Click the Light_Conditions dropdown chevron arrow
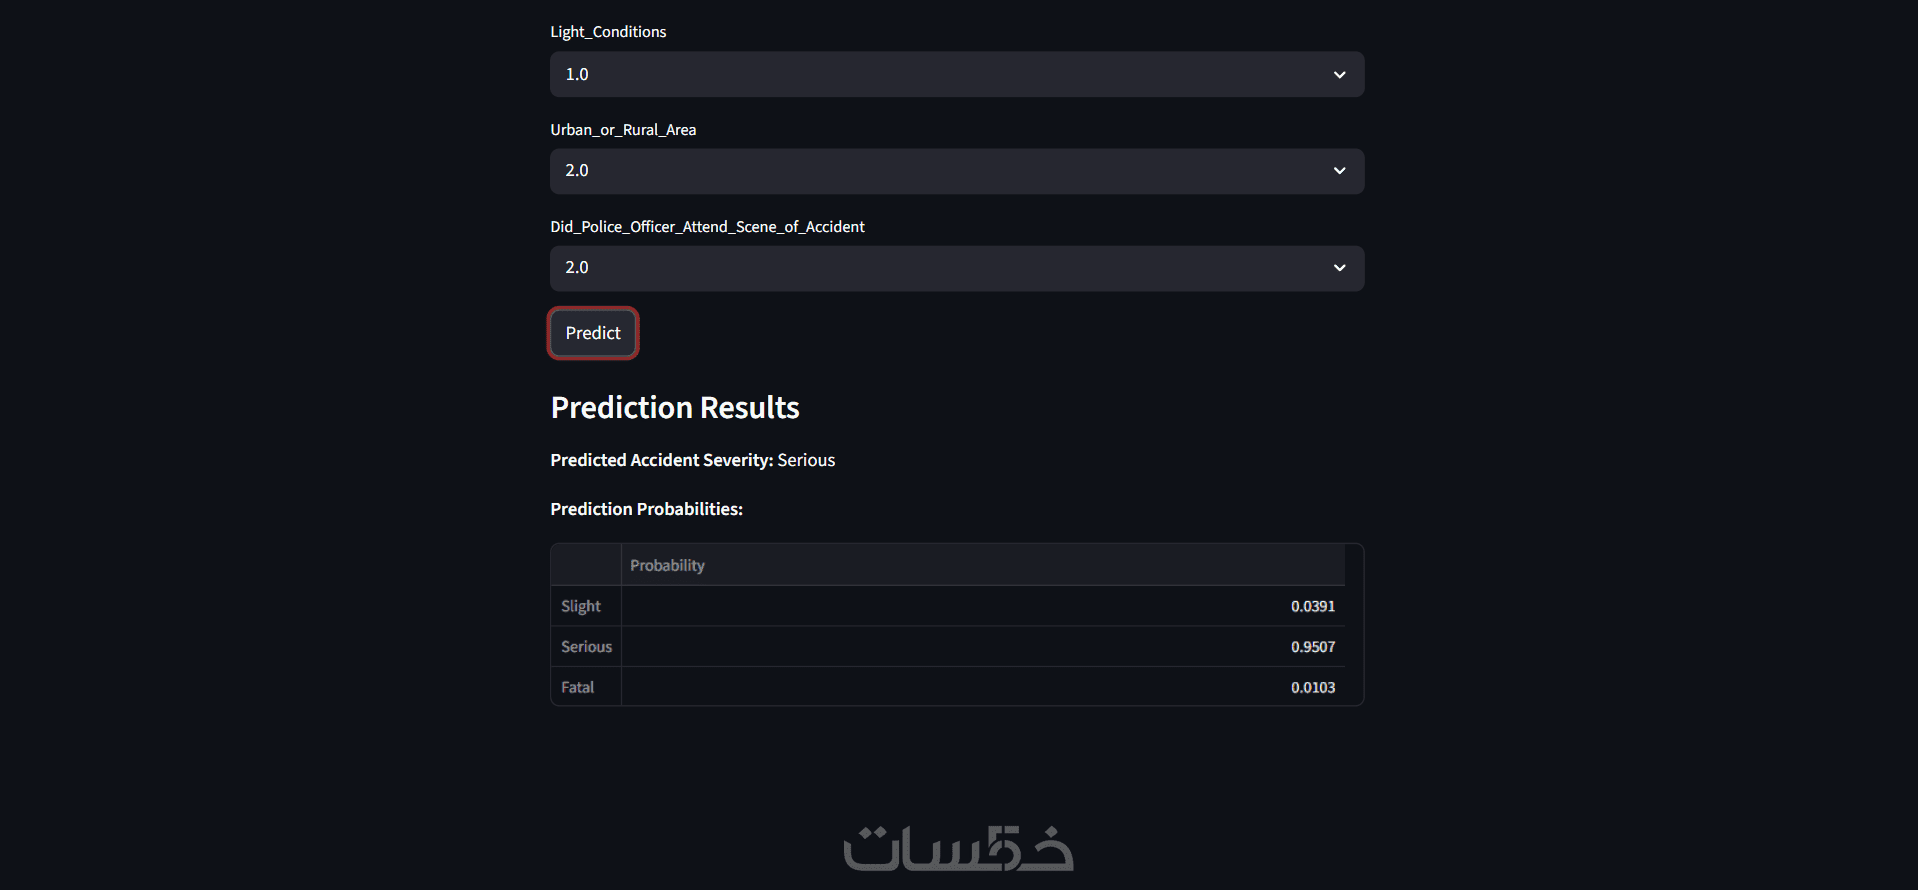Screen dimensions: 1918x890 [1339, 75]
